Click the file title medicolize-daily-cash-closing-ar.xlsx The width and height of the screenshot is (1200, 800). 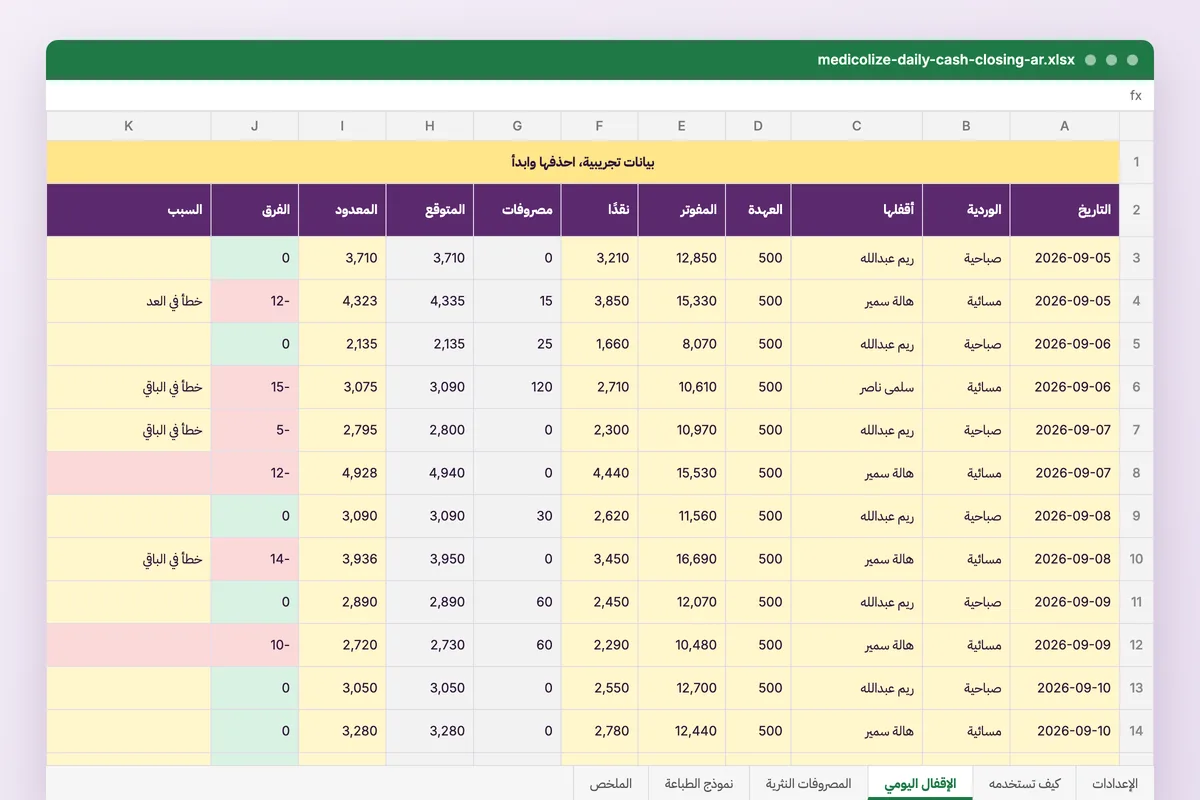pyautogui.click(x=946, y=60)
